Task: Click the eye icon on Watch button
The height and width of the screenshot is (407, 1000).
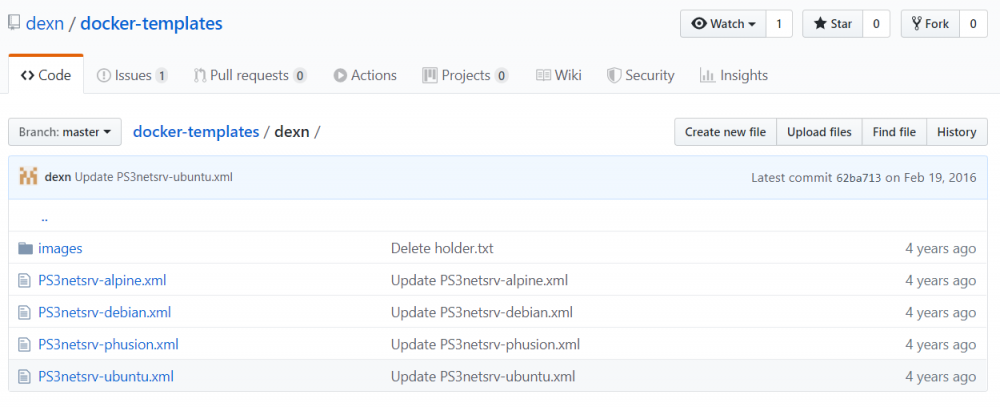Action: tap(699, 24)
